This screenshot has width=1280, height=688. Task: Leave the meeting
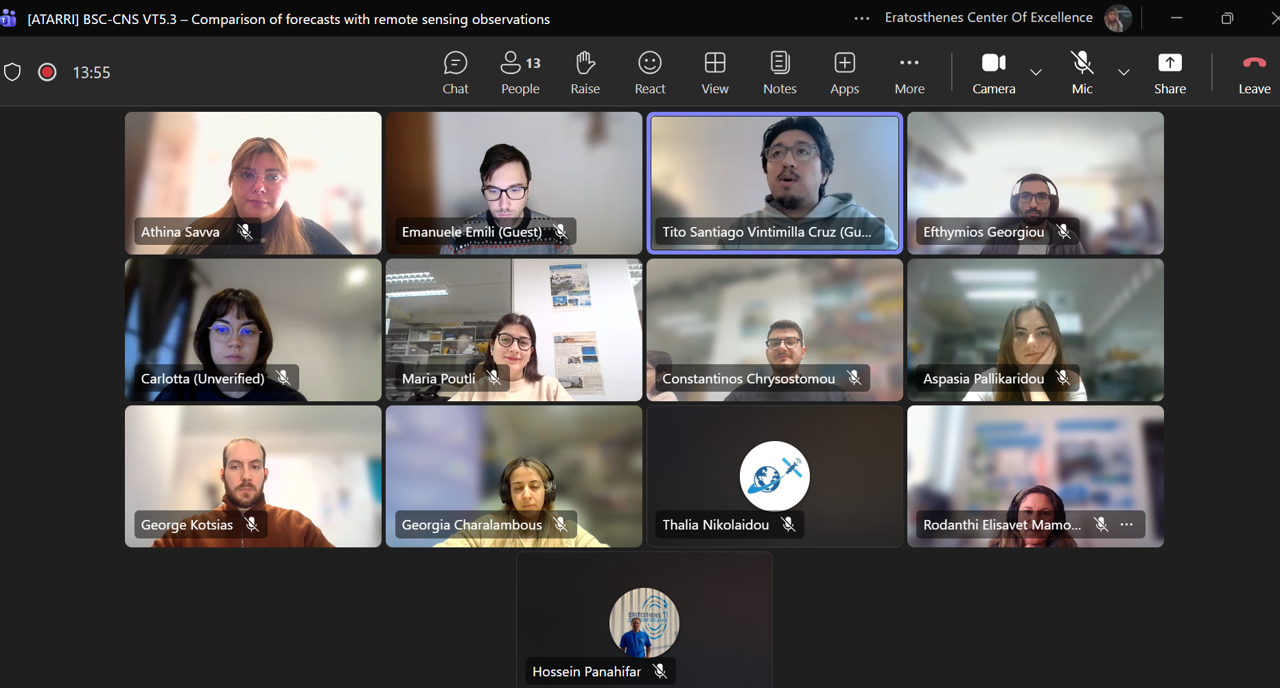pyautogui.click(x=1254, y=73)
